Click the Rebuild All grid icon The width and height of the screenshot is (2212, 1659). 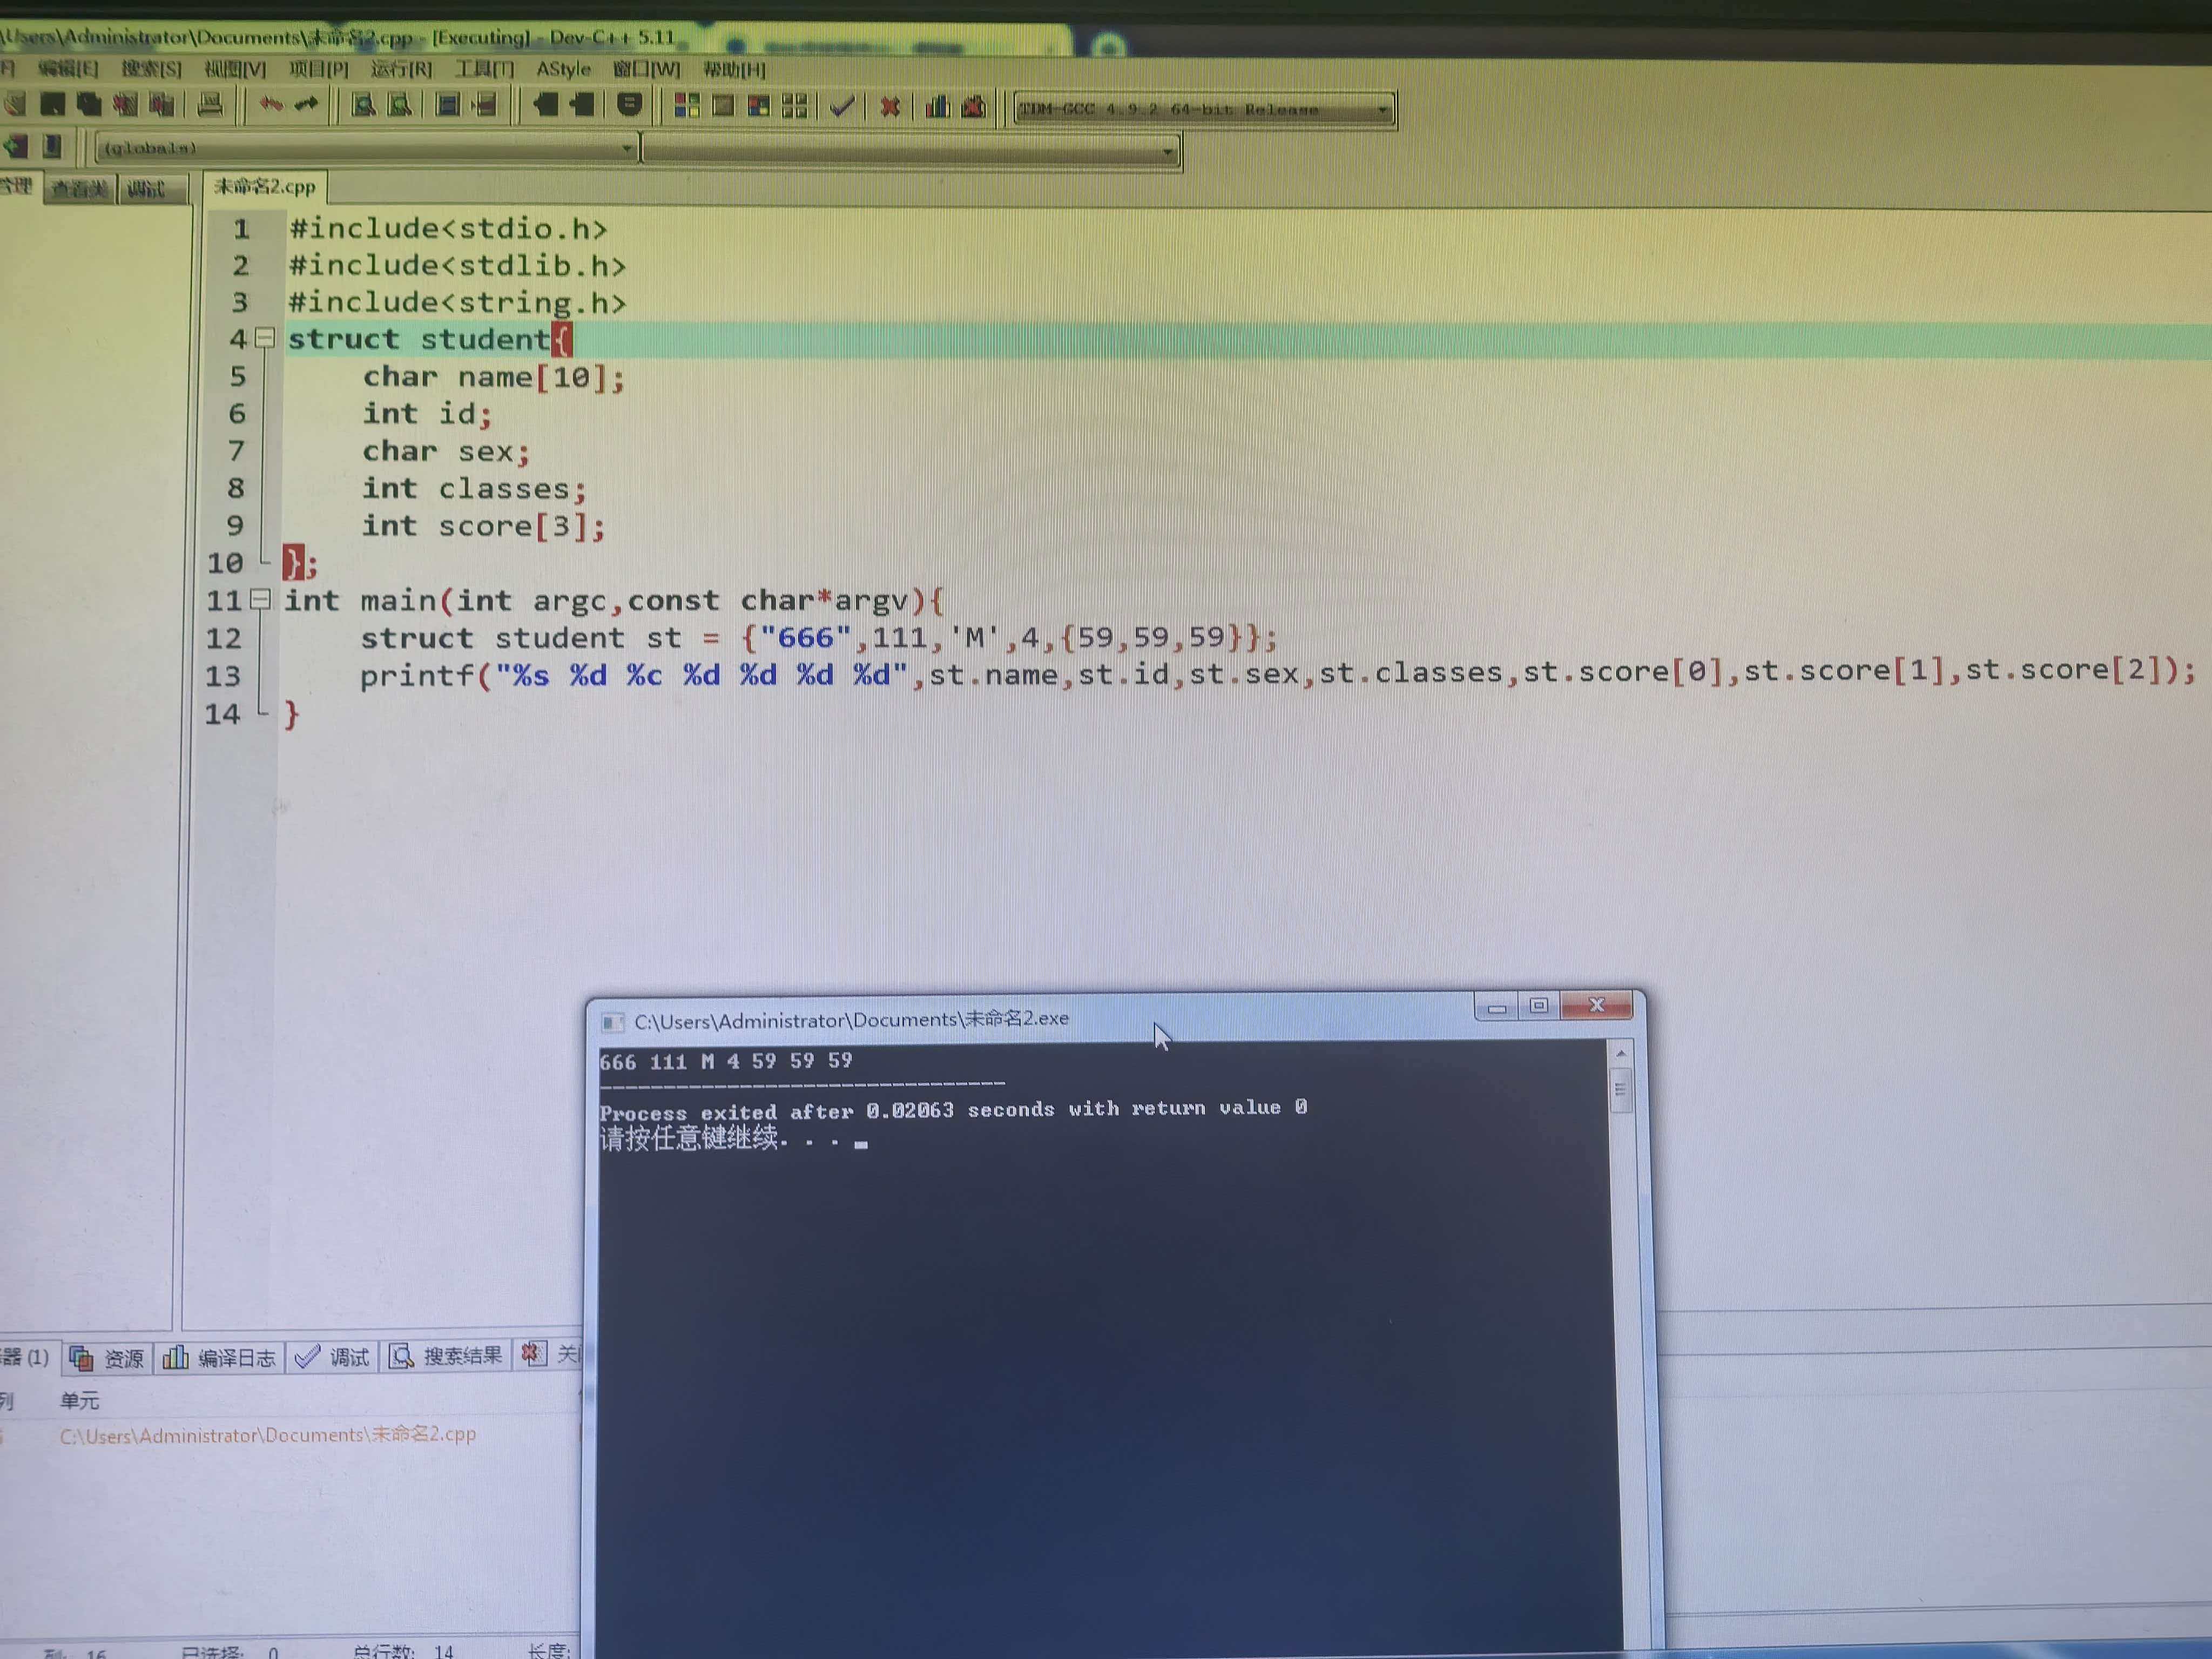tap(795, 106)
